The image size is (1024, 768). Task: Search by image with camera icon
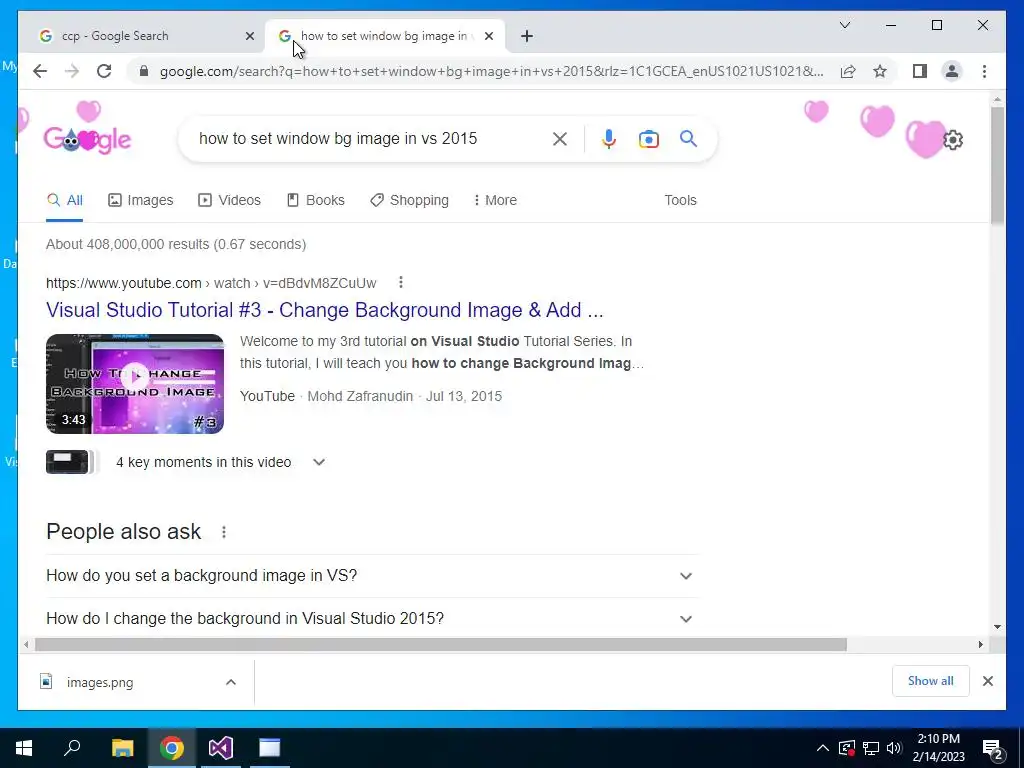click(x=648, y=139)
